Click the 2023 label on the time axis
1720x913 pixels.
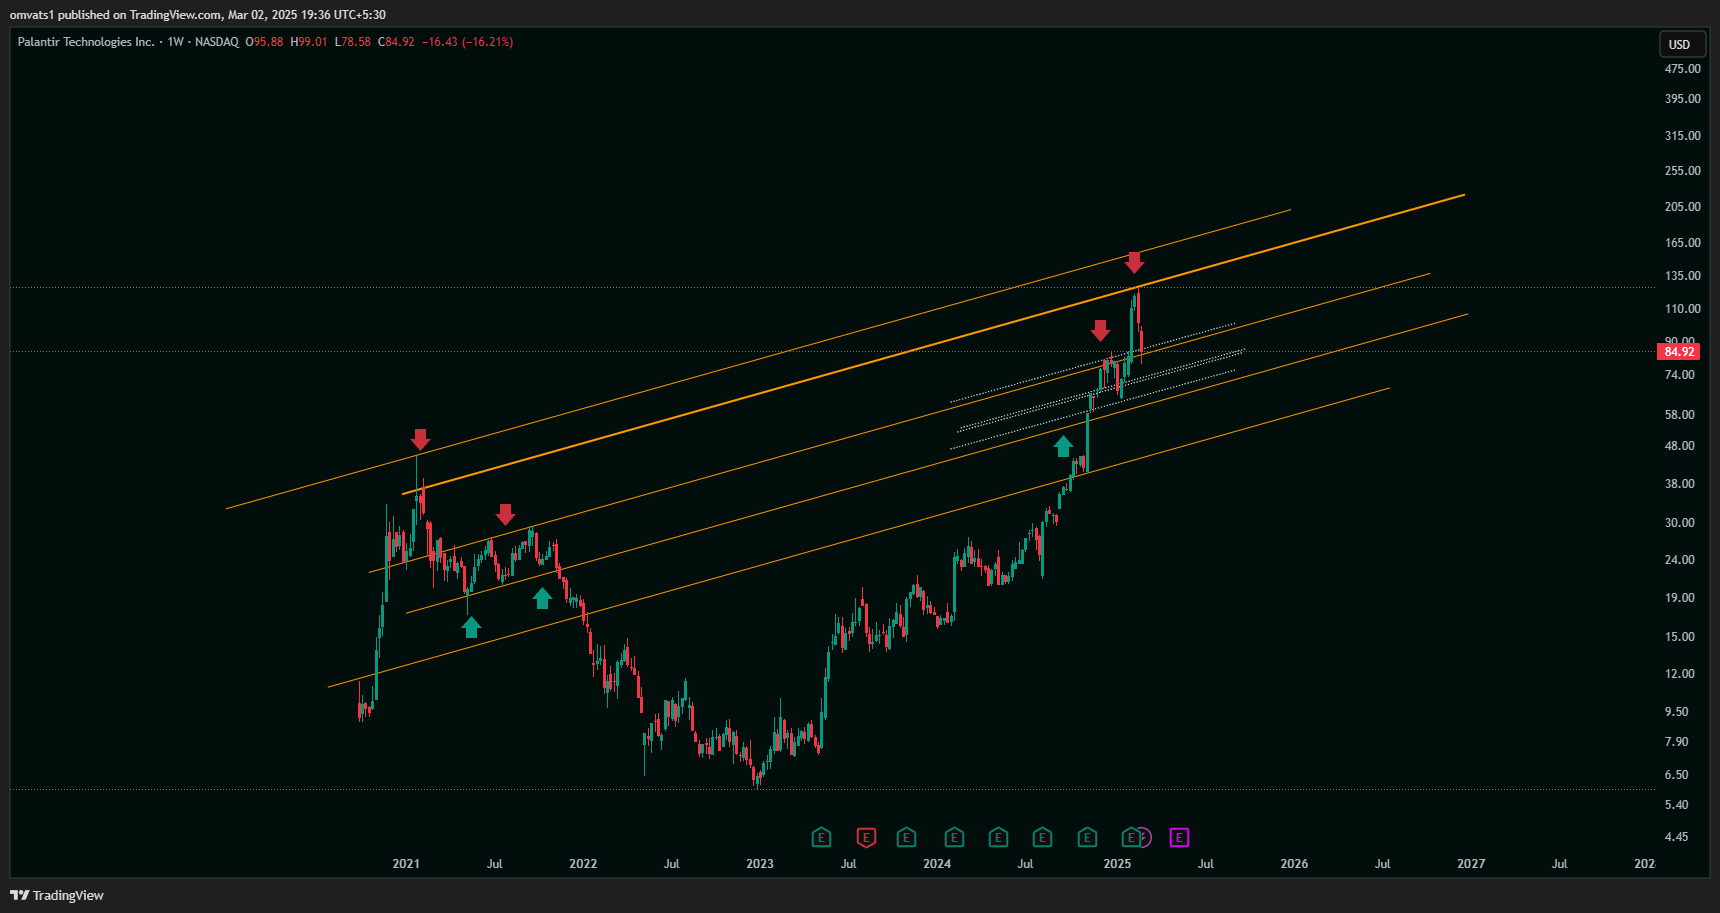(760, 864)
